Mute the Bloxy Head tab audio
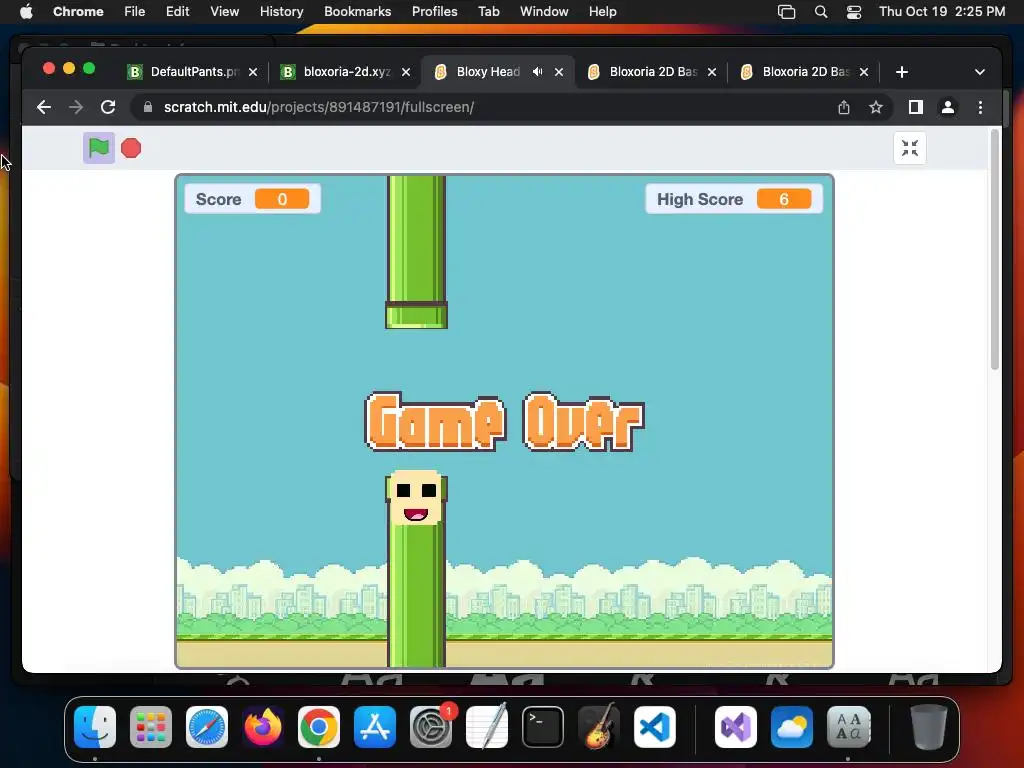Screen dimensions: 1024x768 (537, 72)
